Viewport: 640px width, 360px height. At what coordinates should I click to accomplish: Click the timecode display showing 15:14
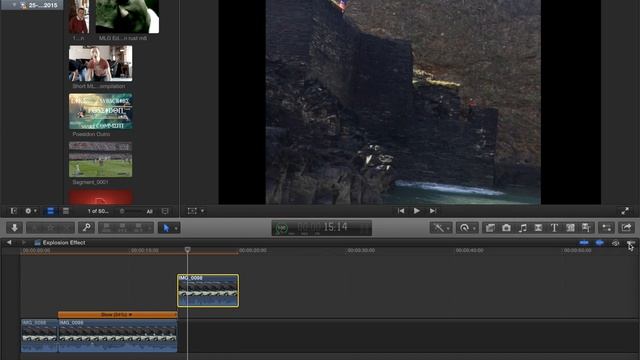[x=322, y=228]
